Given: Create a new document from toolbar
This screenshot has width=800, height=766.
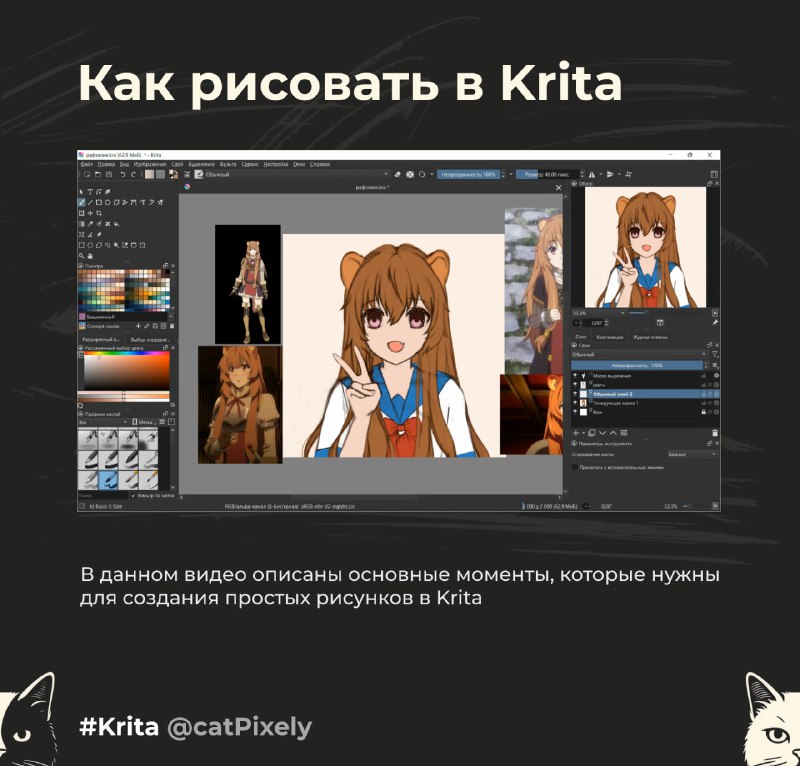Looking at the screenshot, I should click(x=87, y=175).
